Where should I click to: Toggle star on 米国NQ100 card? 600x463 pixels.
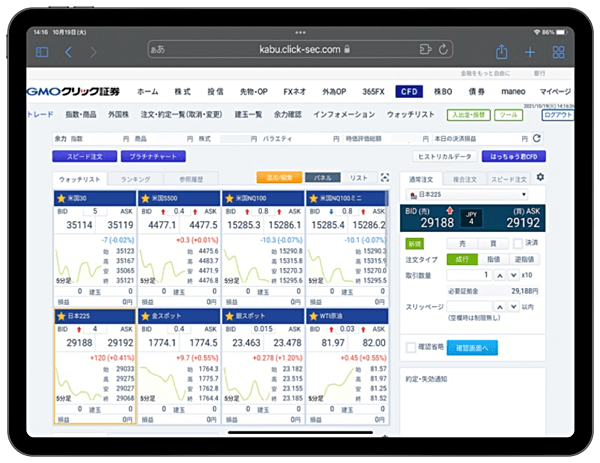230,198
